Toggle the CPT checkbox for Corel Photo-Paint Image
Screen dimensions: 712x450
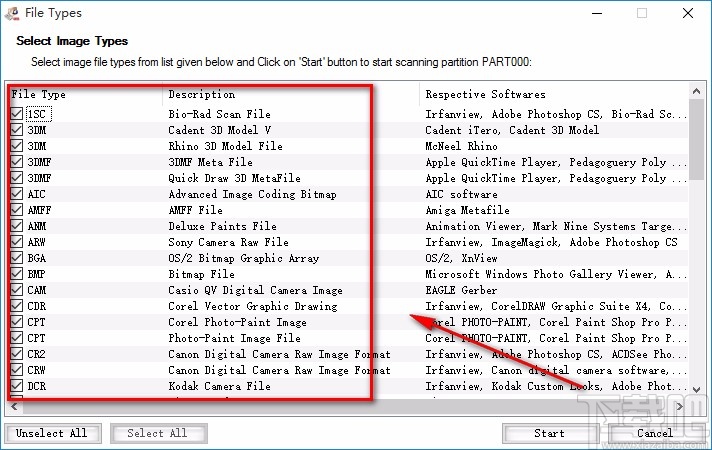pyautogui.click(x=17, y=321)
